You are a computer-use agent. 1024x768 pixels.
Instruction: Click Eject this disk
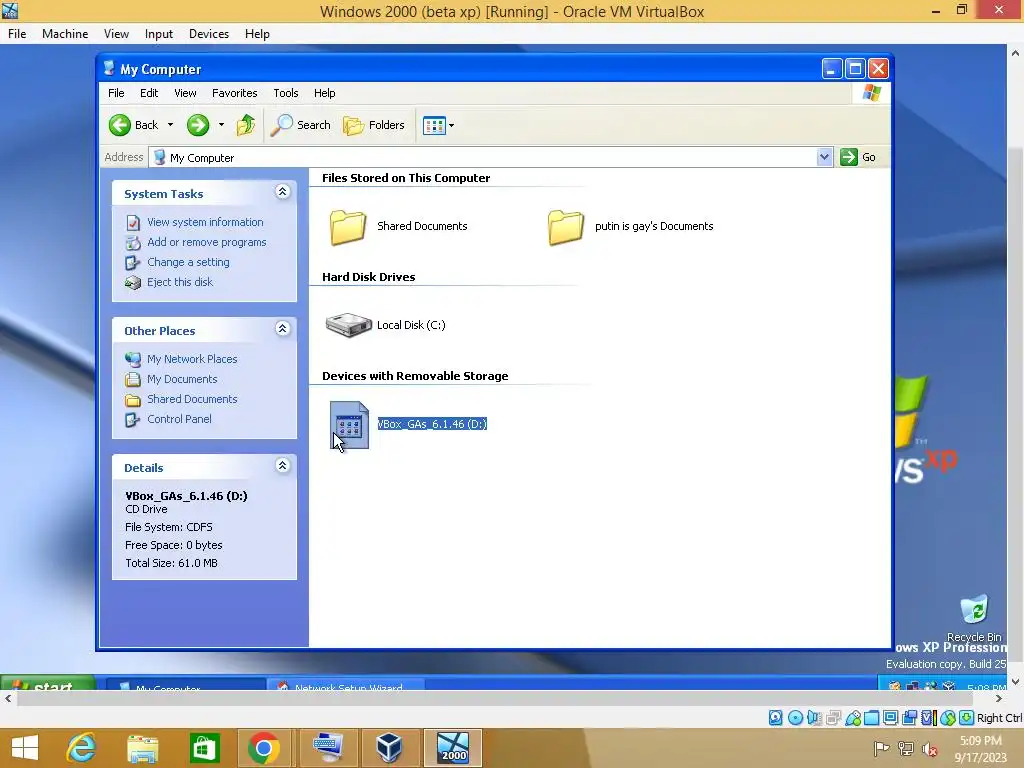coord(180,282)
